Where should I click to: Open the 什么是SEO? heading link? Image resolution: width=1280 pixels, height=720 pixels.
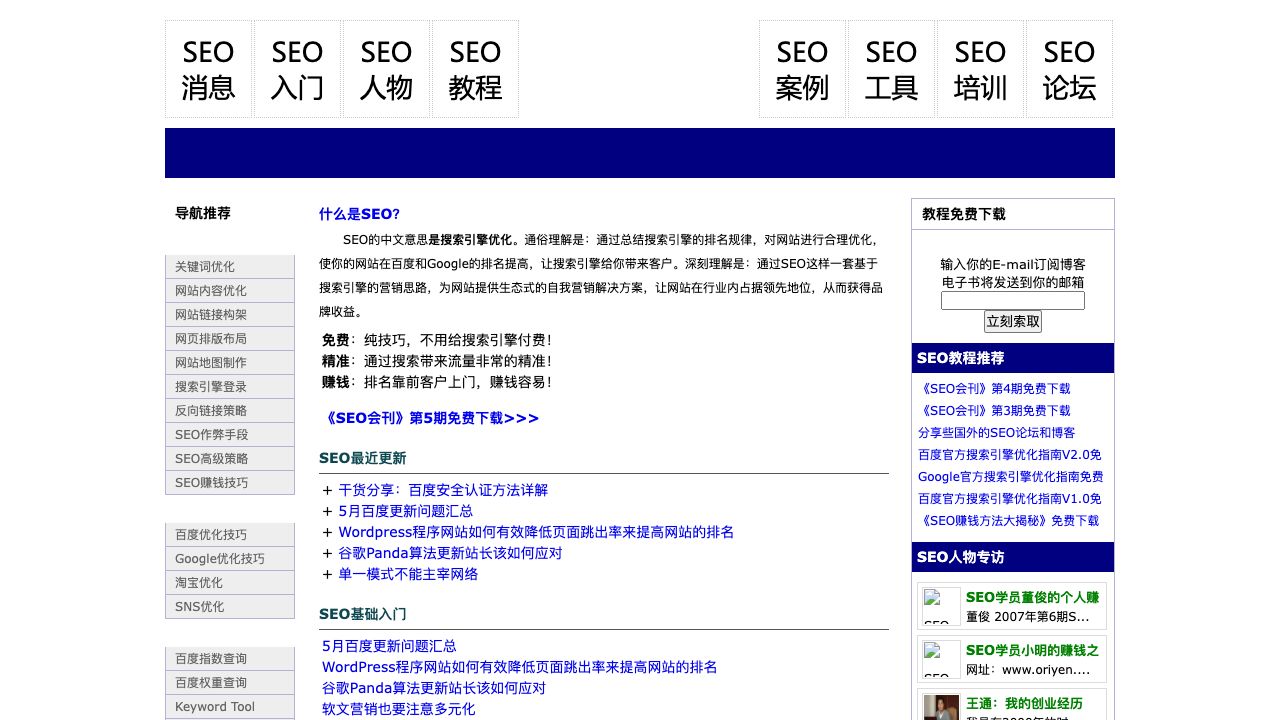click(x=359, y=214)
